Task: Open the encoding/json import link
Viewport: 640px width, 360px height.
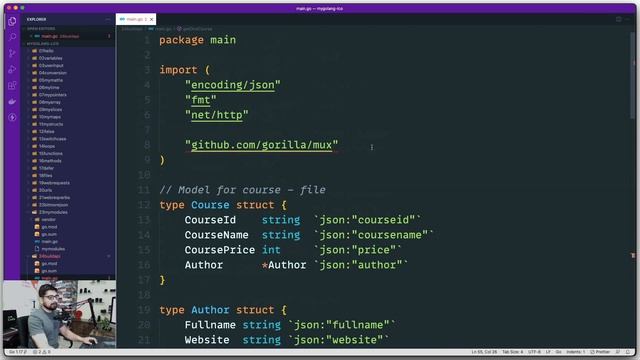Action: (233, 85)
